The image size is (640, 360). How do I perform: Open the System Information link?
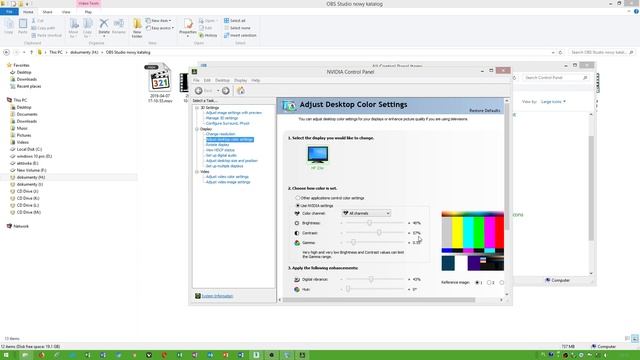(218, 296)
